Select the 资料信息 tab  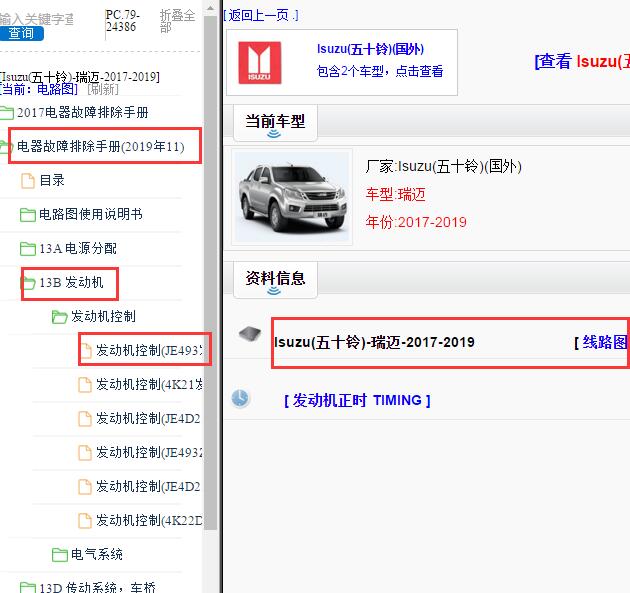point(275,278)
